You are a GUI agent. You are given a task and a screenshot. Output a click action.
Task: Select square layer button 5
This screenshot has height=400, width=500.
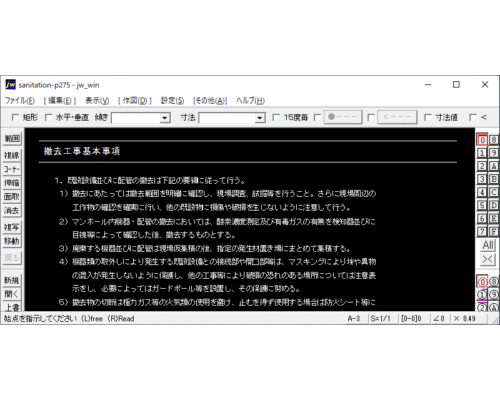tap(482, 205)
